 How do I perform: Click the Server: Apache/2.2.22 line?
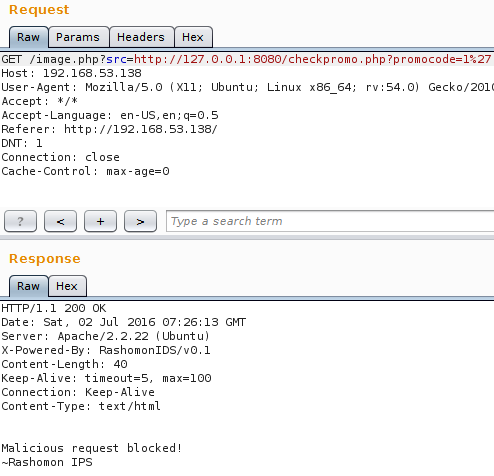[x=106, y=336]
